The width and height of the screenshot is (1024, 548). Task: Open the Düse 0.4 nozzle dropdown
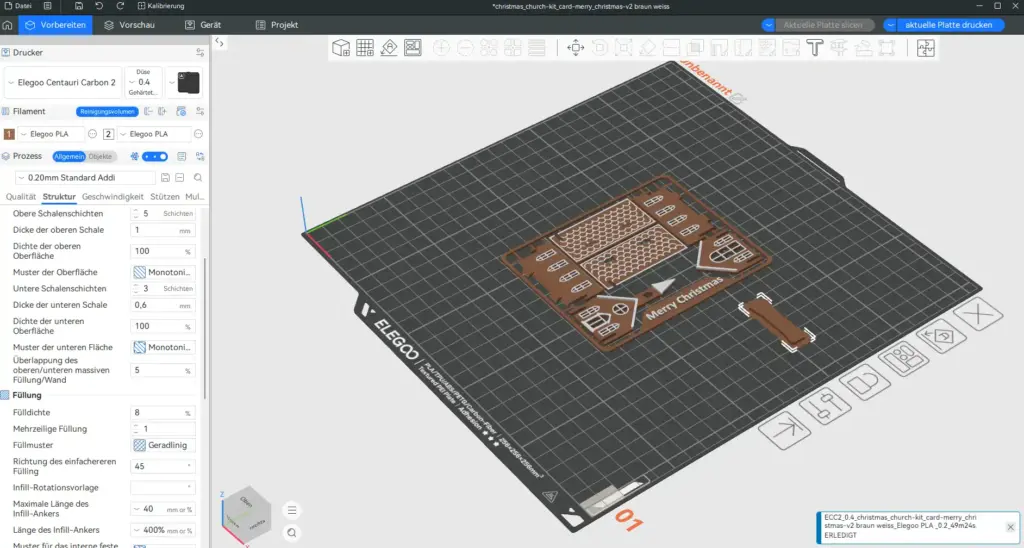coord(143,82)
